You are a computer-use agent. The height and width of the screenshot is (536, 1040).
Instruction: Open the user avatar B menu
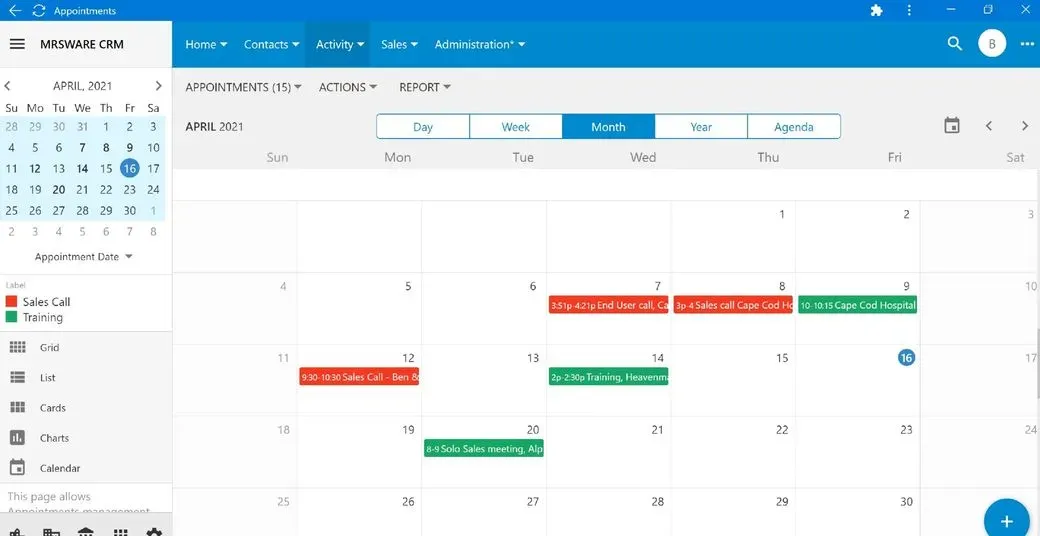click(x=991, y=44)
